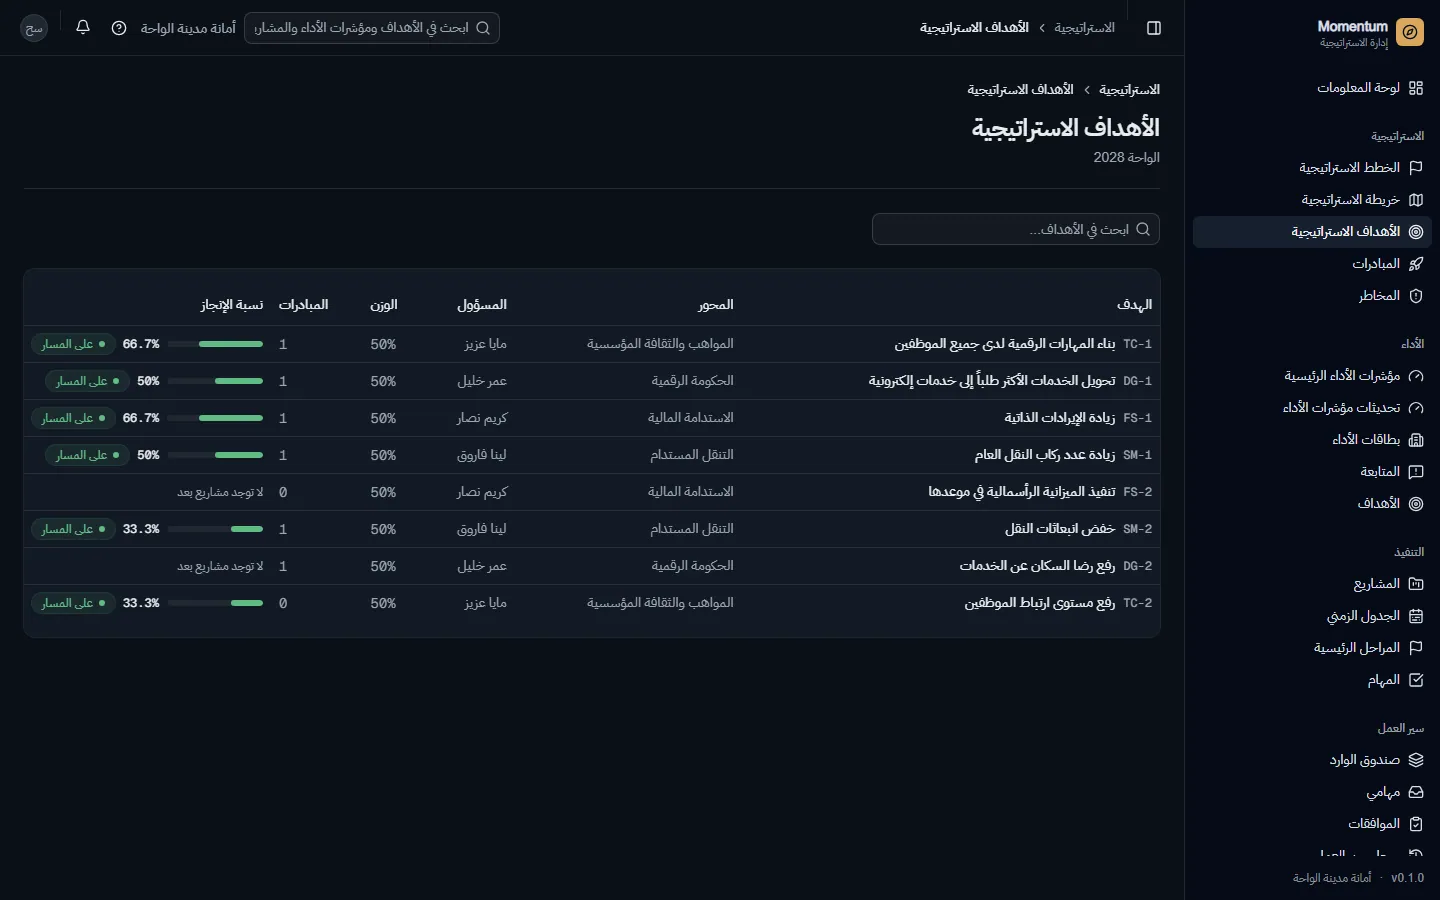1440x900 pixels.
Task: Click the TC-1 row progress bar
Action: coord(215,344)
